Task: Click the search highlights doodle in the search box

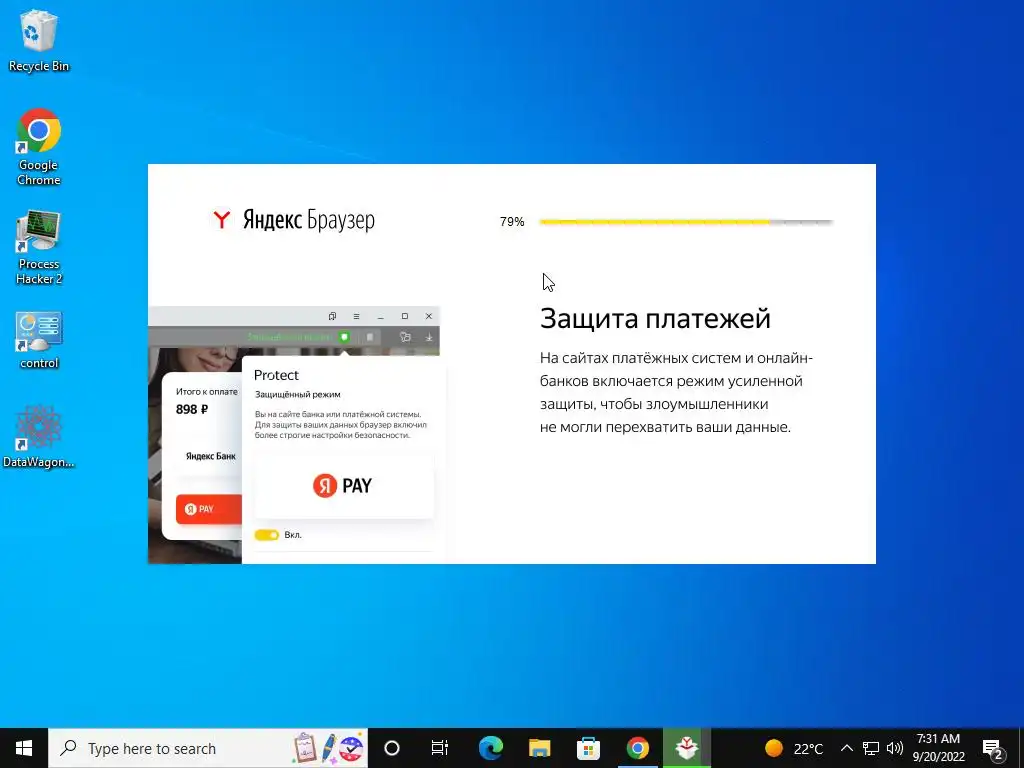Action: [x=328, y=748]
